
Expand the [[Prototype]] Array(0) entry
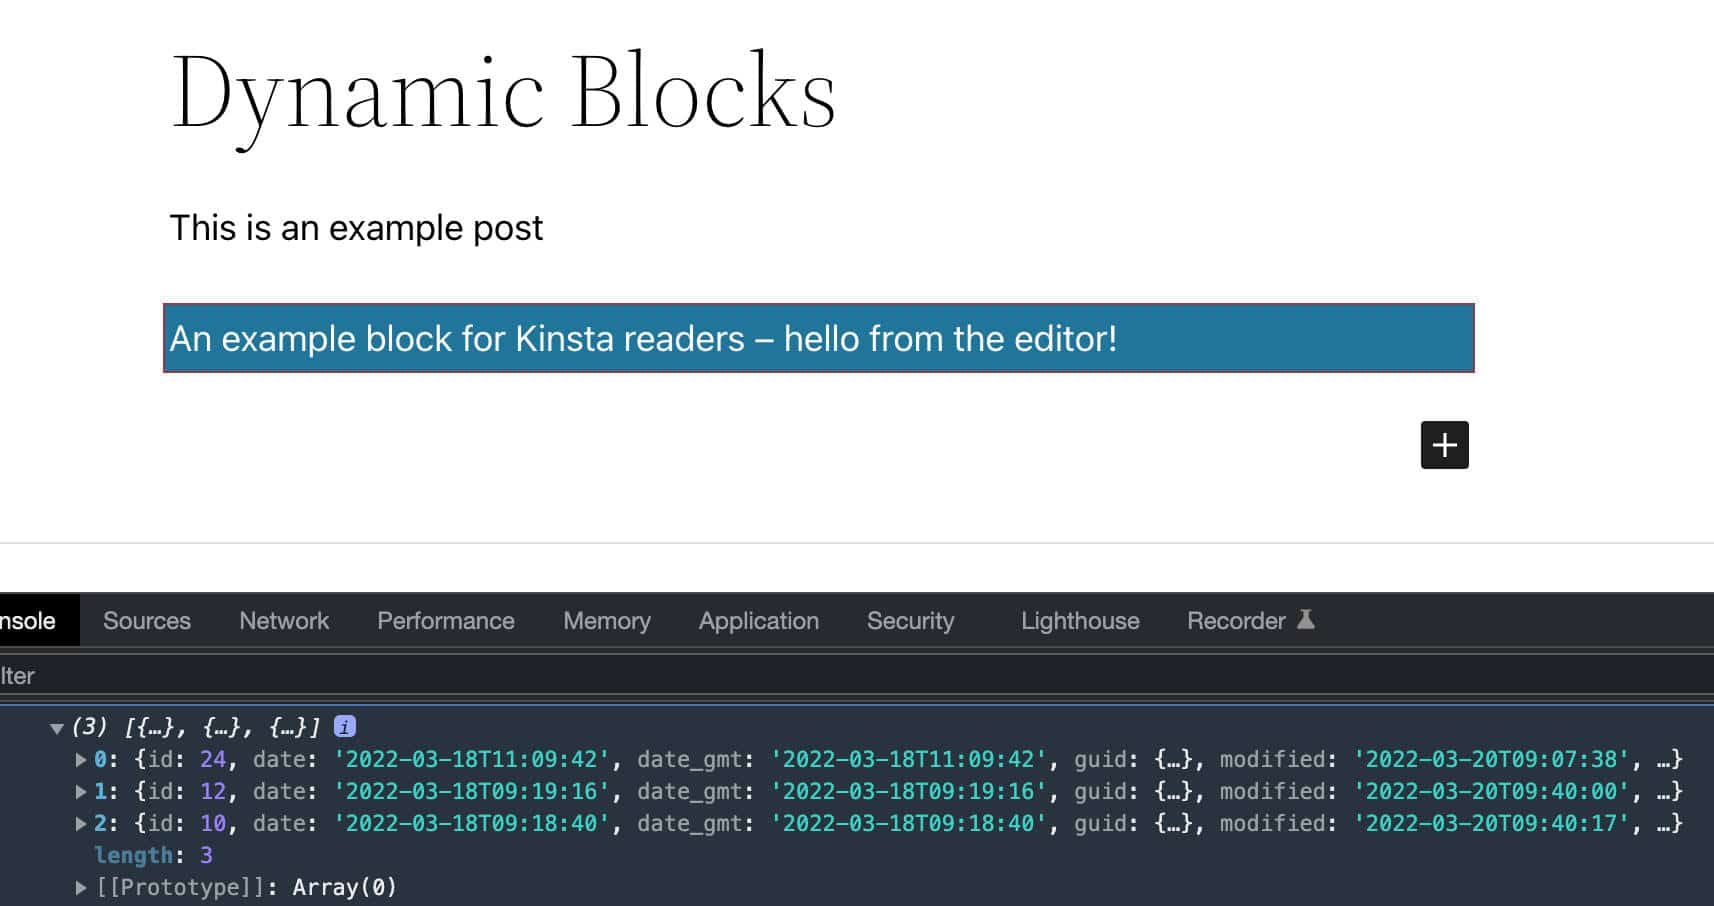point(81,888)
